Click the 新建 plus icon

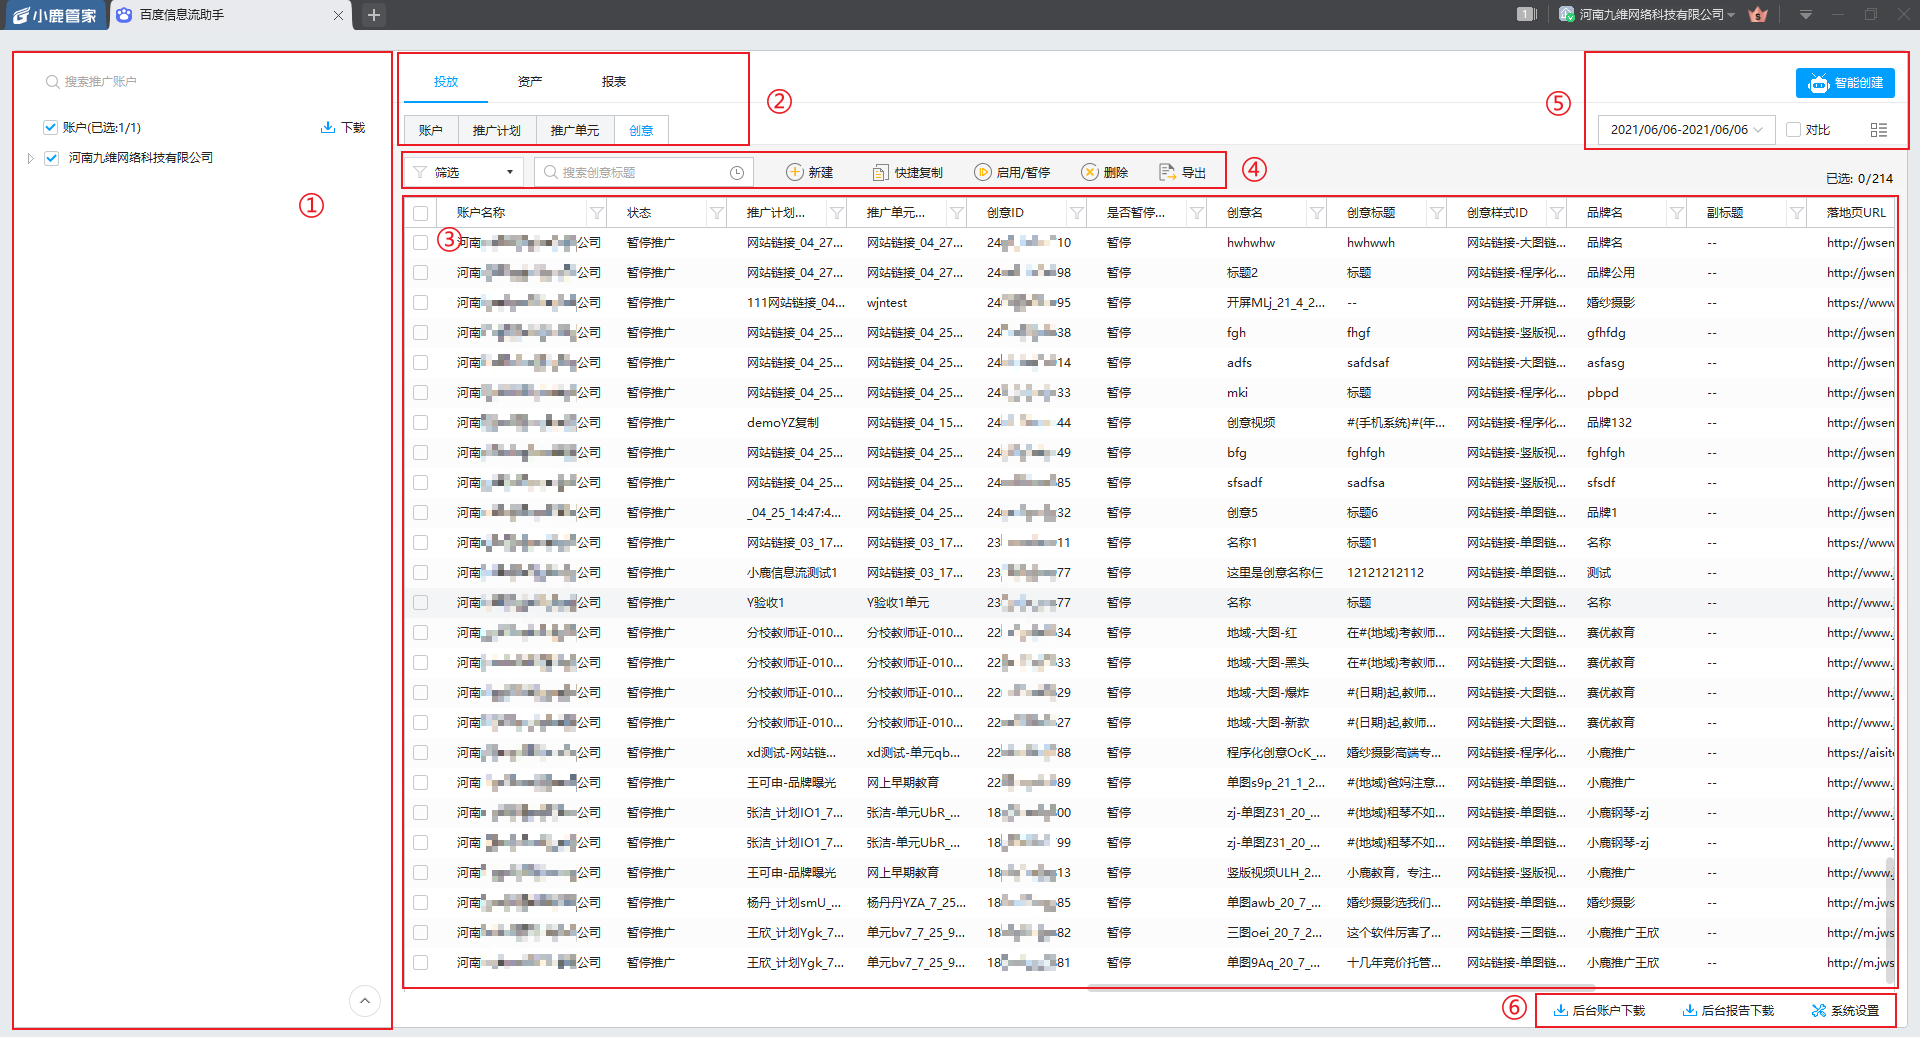pos(795,172)
